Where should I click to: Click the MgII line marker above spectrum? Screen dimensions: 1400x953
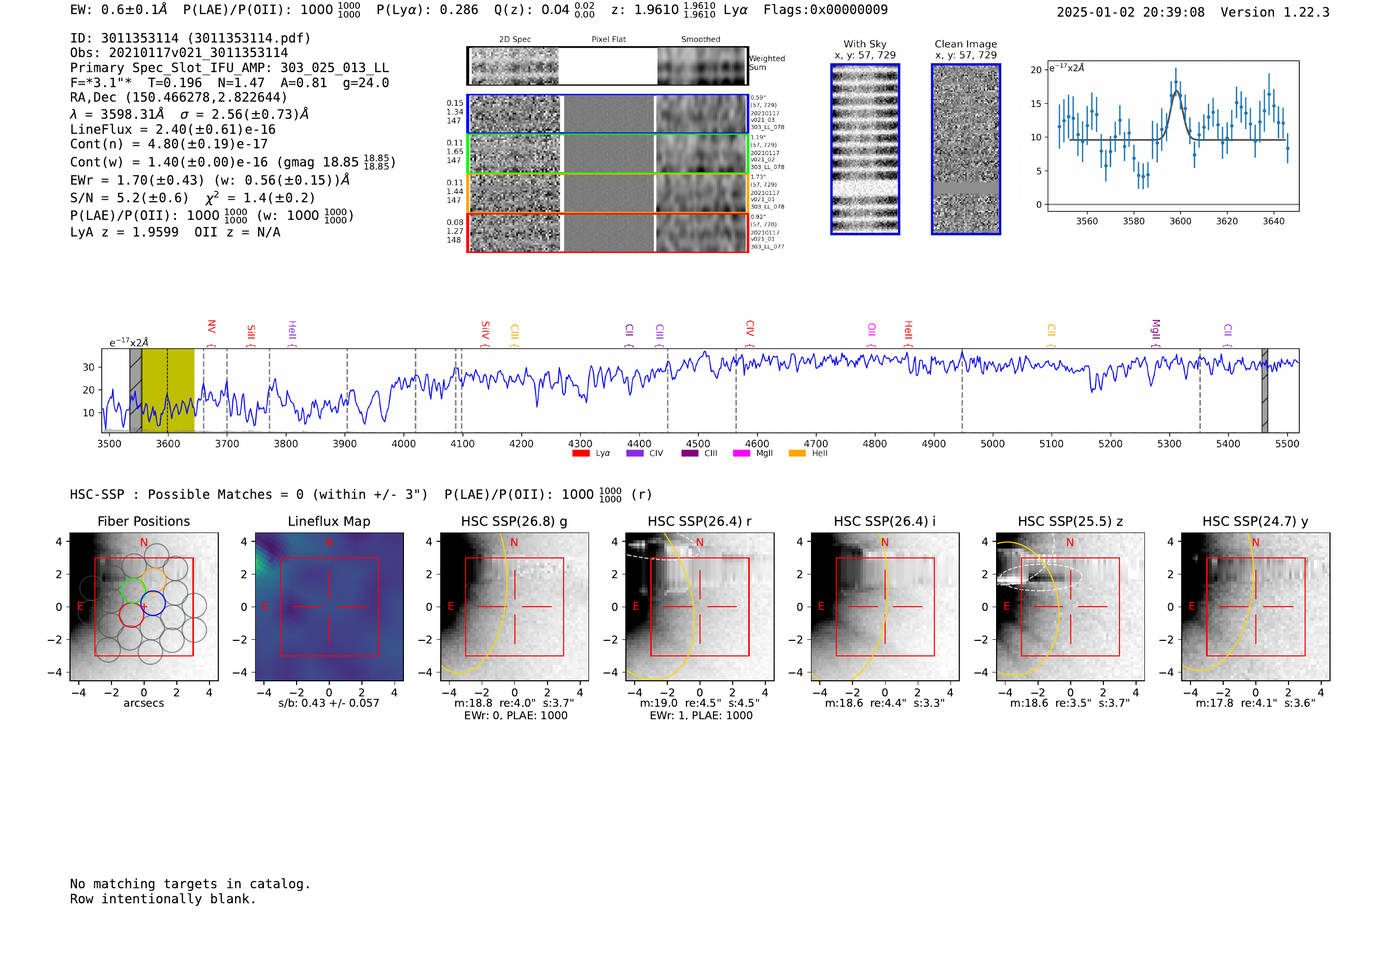pyautogui.click(x=1155, y=329)
